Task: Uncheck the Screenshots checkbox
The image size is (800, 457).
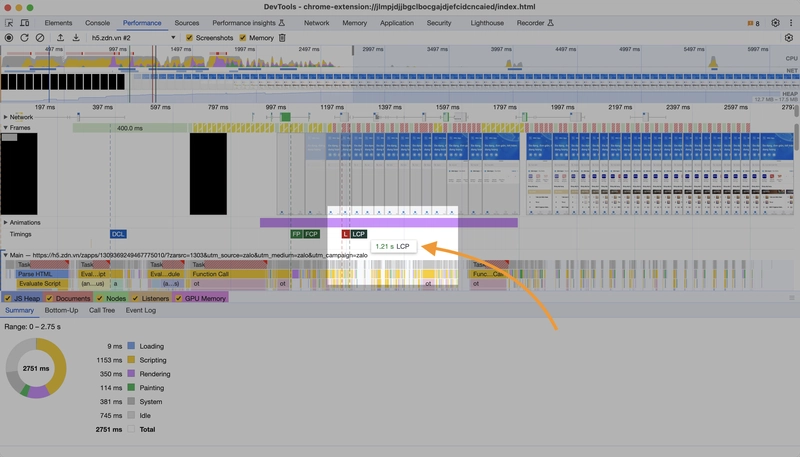Action: pos(189,38)
